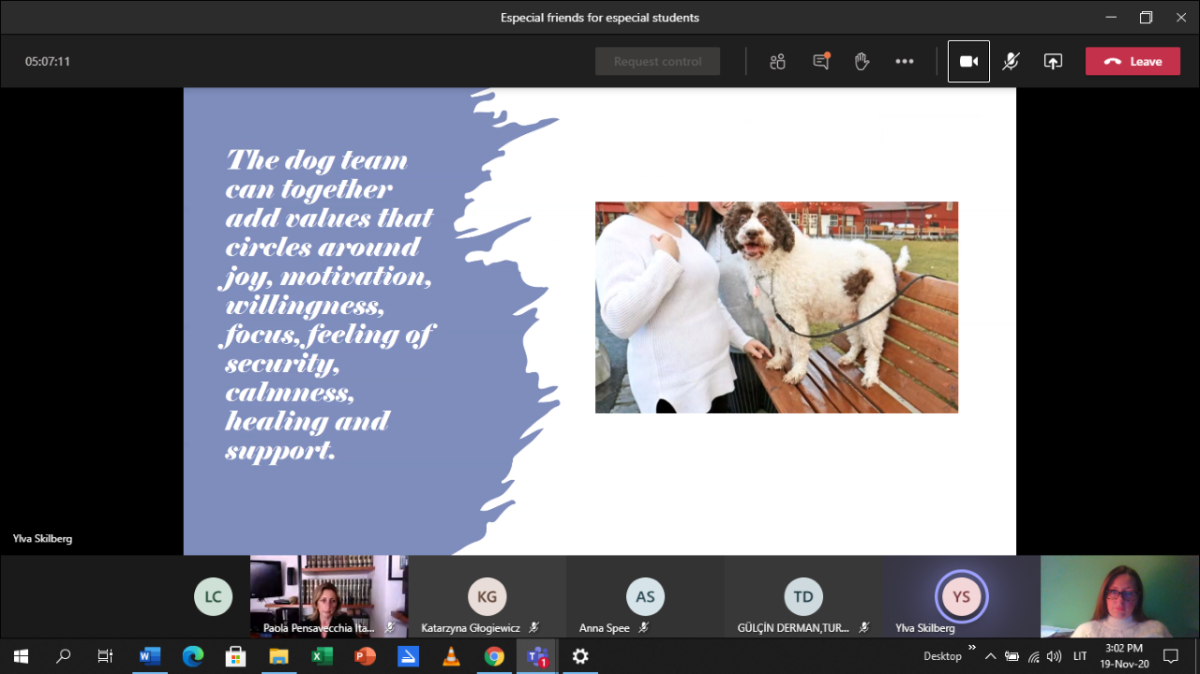The height and width of the screenshot is (674, 1200).
Task: Click the Request control button
Action: (x=657, y=61)
